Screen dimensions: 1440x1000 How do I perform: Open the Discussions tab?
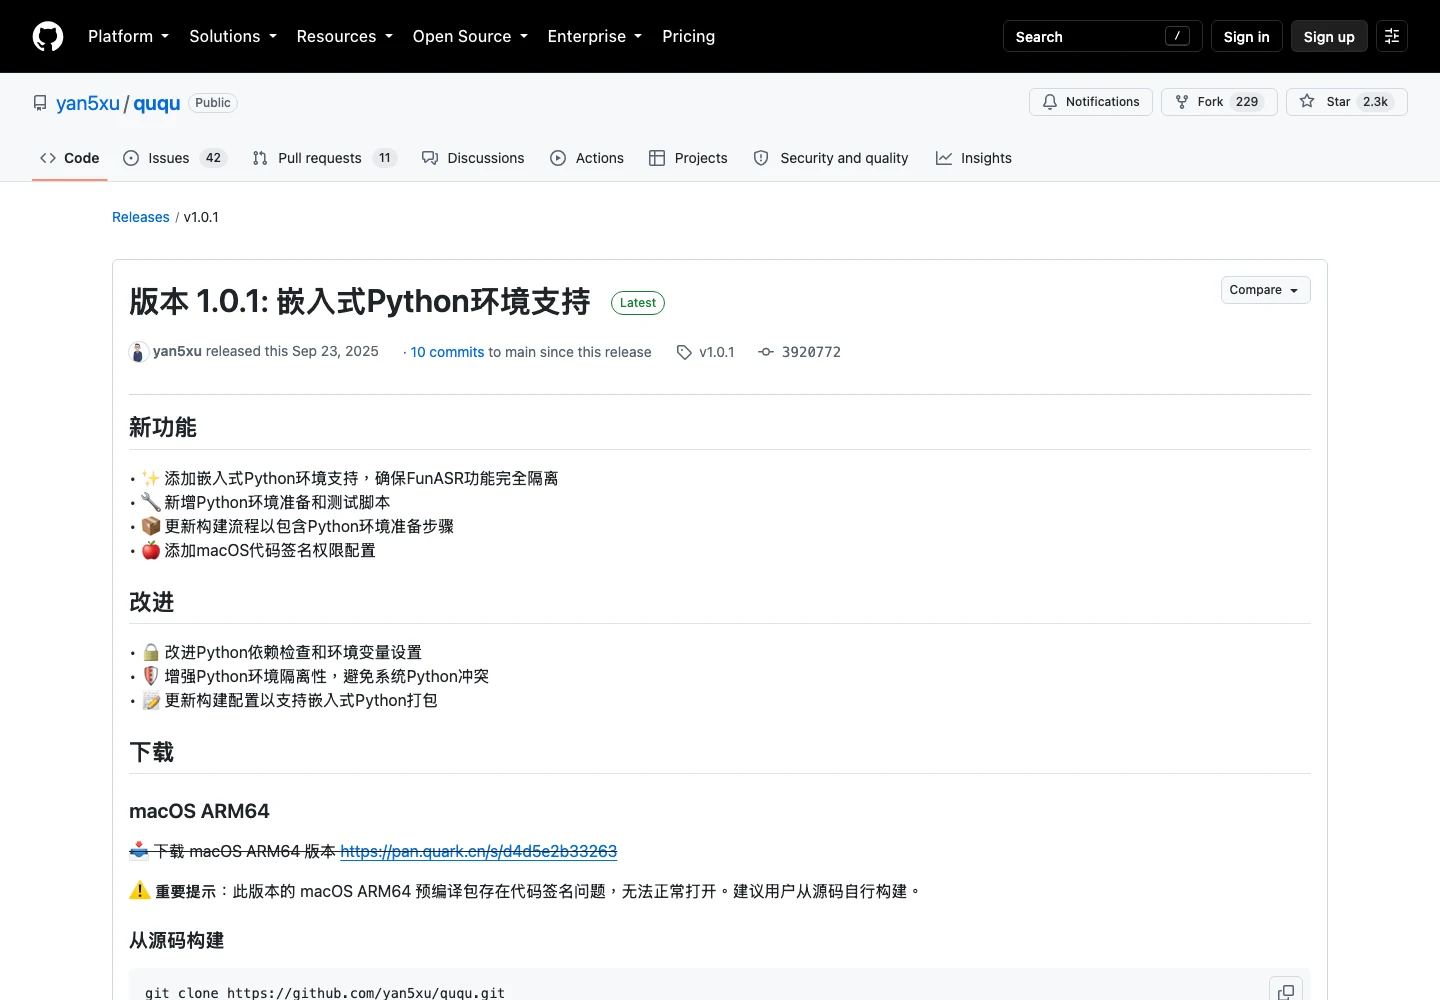tap(473, 158)
